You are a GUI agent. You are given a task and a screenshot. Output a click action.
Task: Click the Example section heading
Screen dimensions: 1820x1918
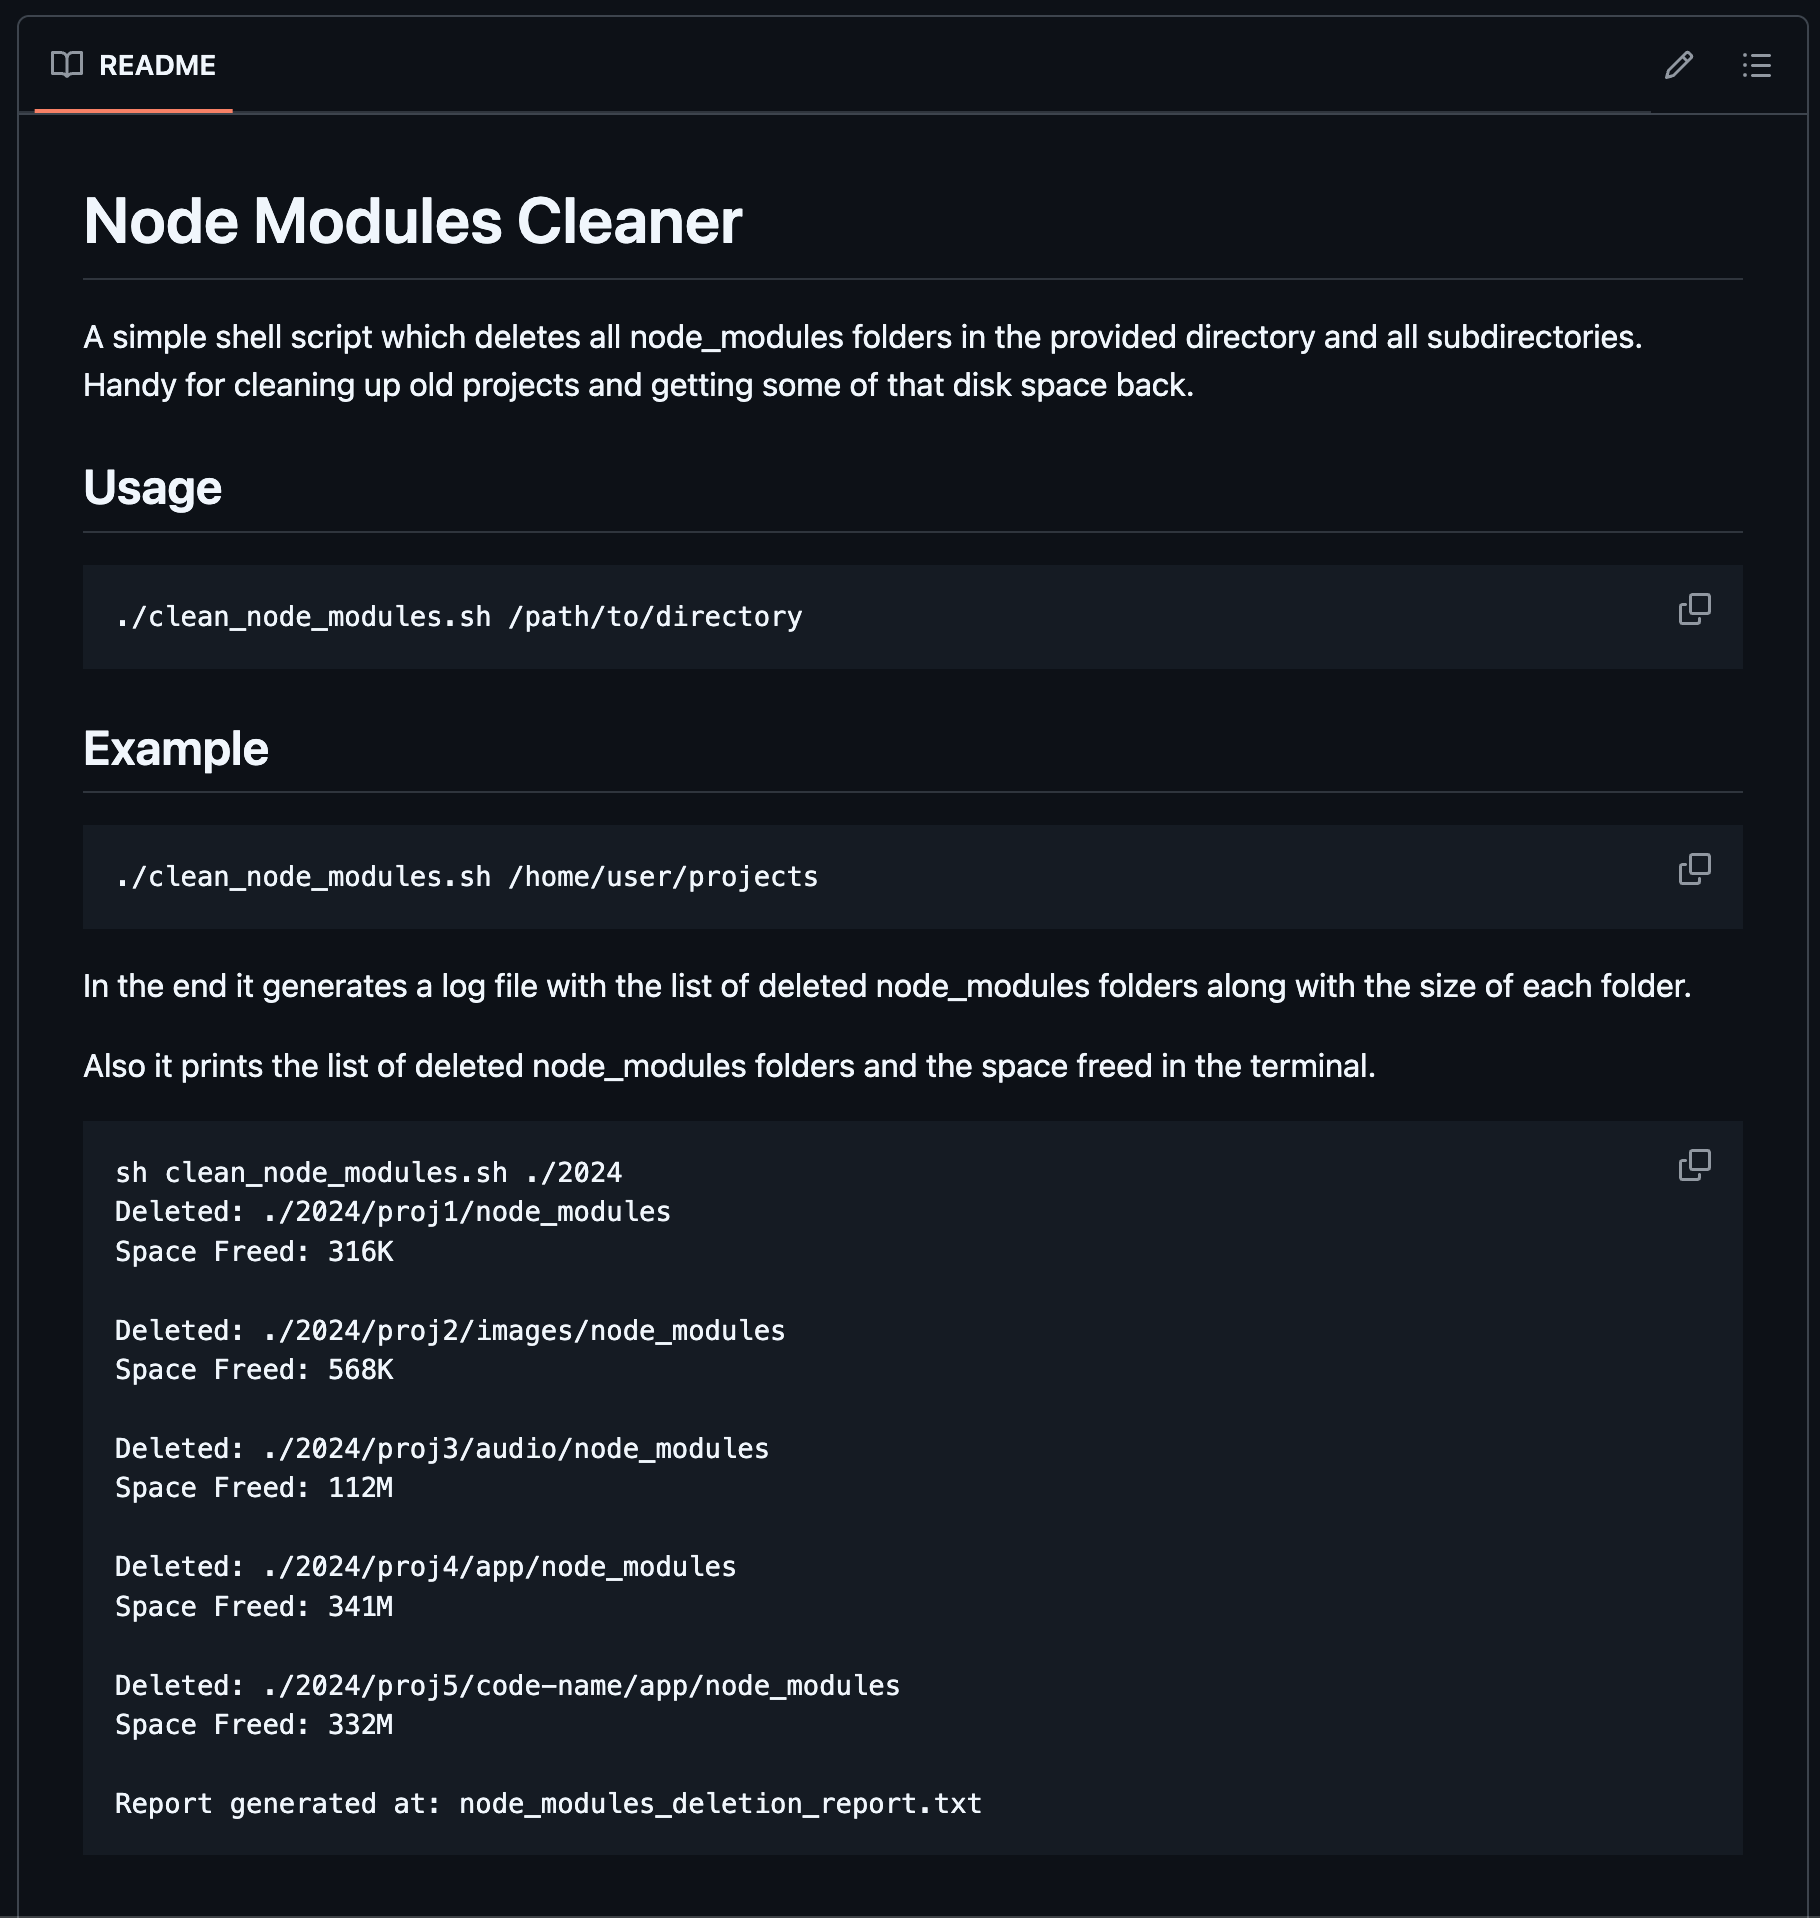176,748
